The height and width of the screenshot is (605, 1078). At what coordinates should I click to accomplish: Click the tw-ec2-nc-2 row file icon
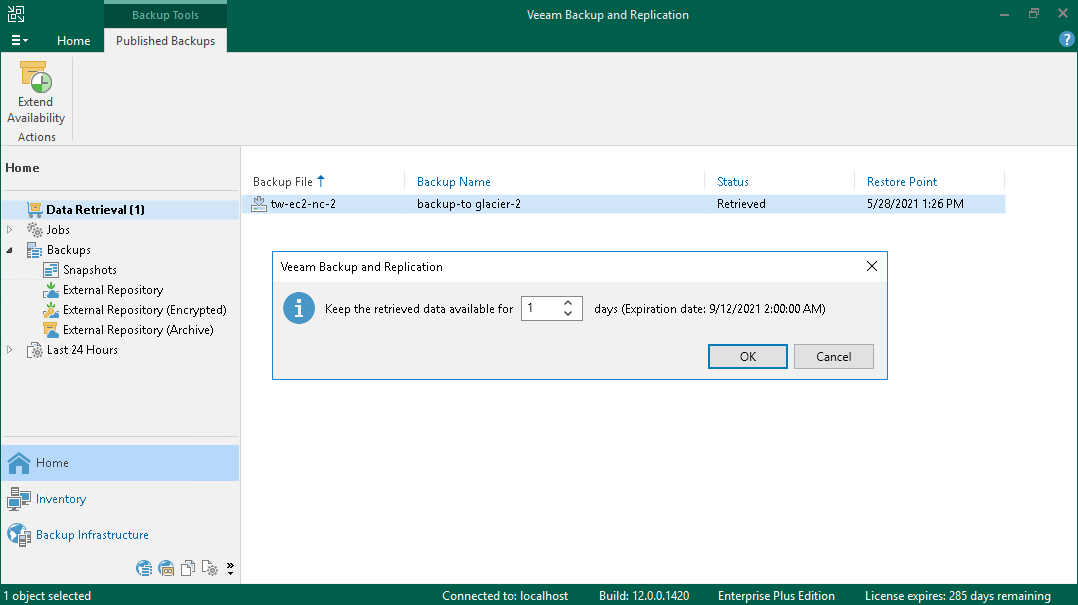(x=258, y=204)
